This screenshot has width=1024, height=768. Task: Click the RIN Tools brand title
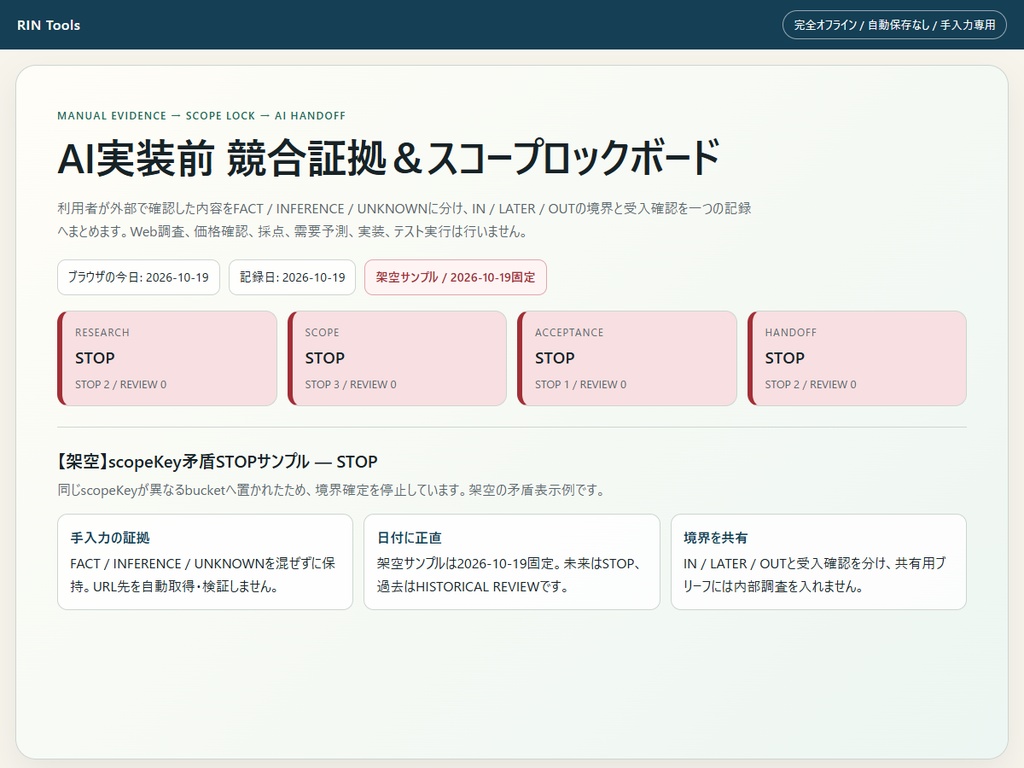click(48, 25)
